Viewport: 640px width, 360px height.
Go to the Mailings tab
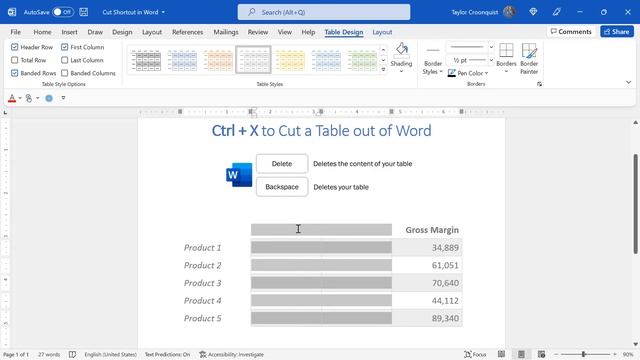(x=226, y=32)
